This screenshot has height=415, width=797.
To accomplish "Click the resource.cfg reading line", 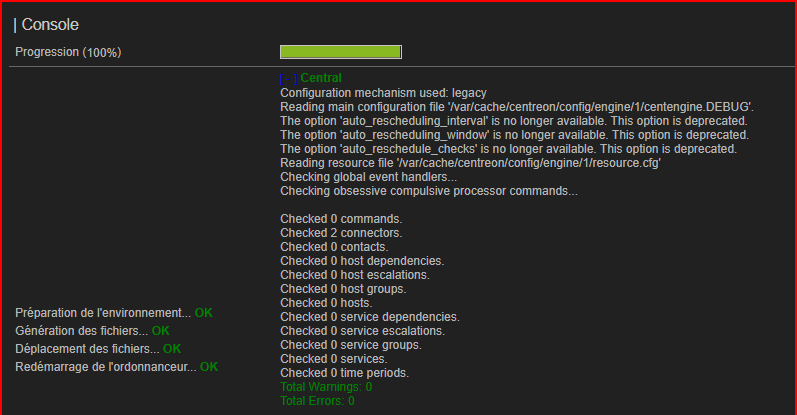I will (x=470, y=163).
